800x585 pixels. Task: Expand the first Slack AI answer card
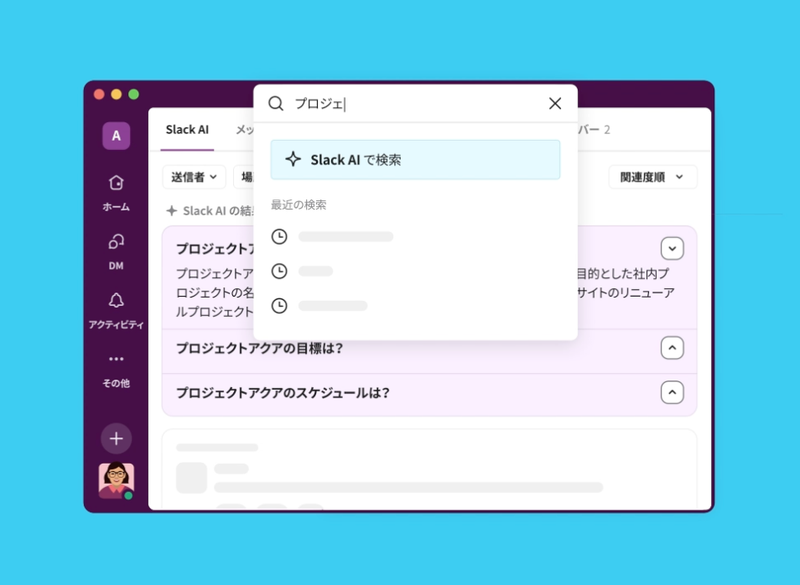671,246
